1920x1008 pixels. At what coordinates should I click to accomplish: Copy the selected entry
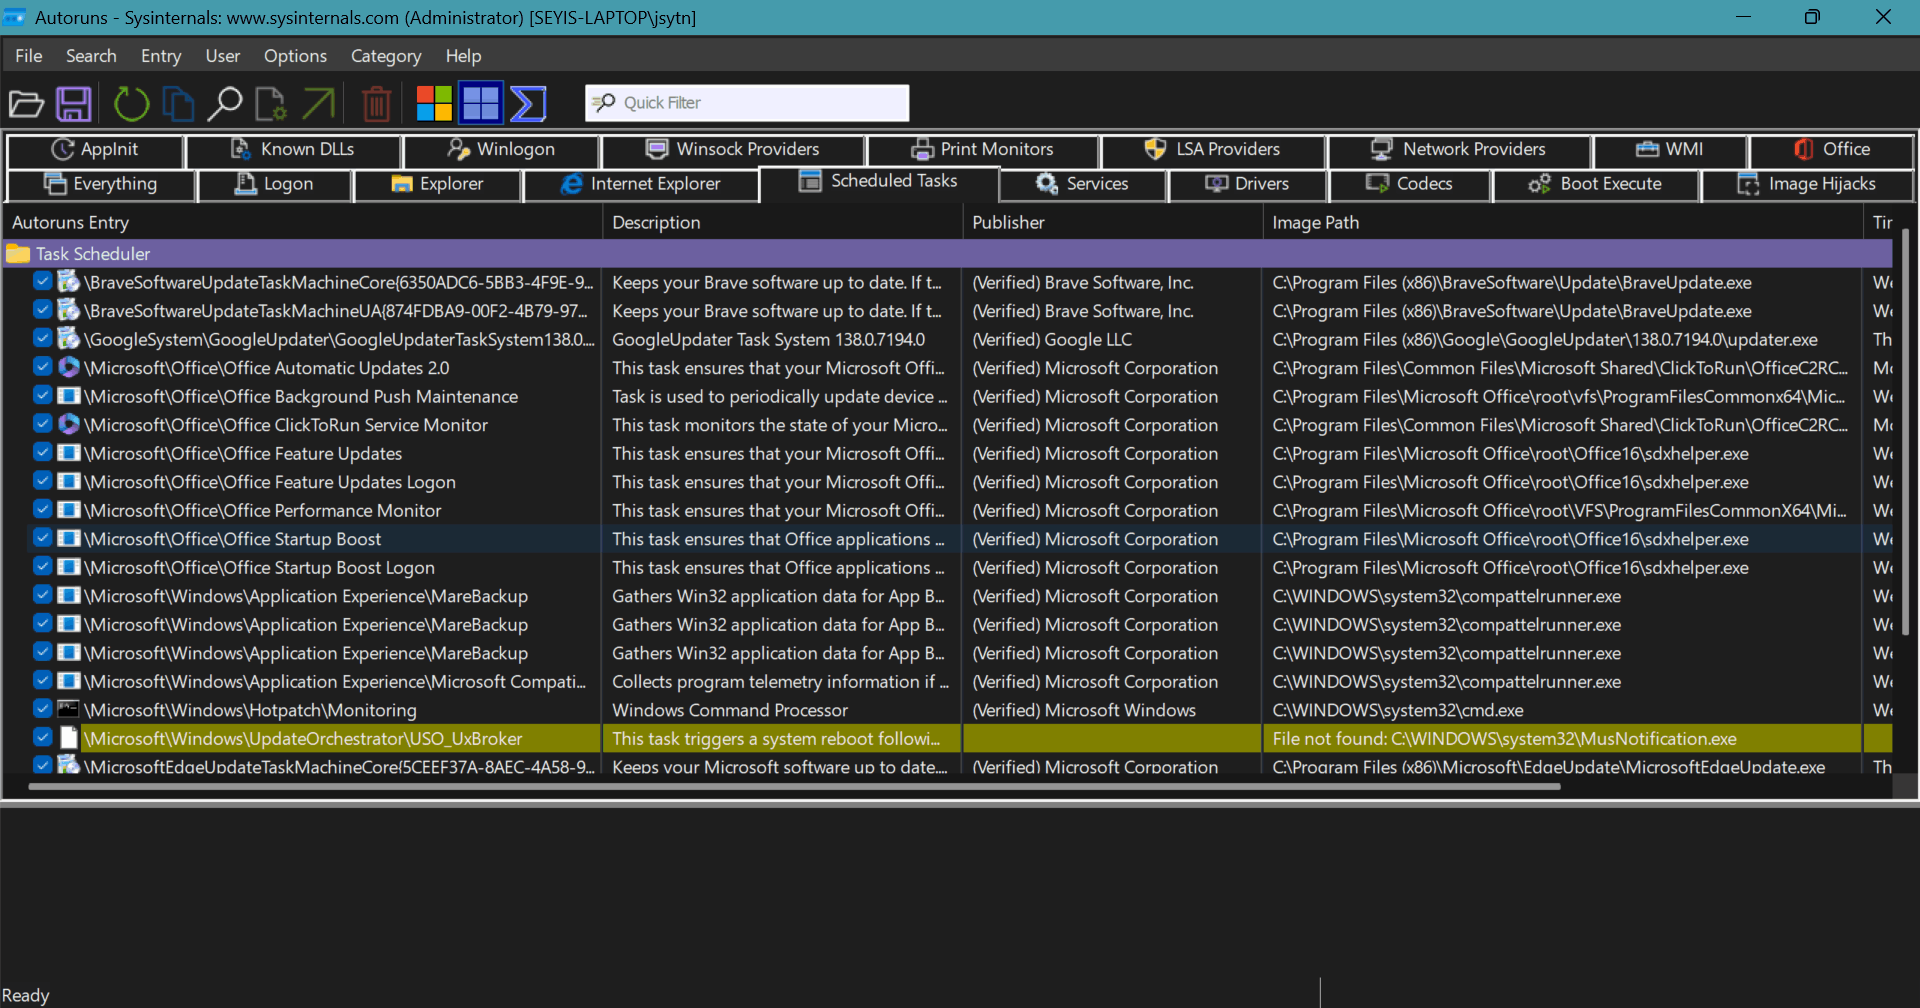(x=178, y=103)
